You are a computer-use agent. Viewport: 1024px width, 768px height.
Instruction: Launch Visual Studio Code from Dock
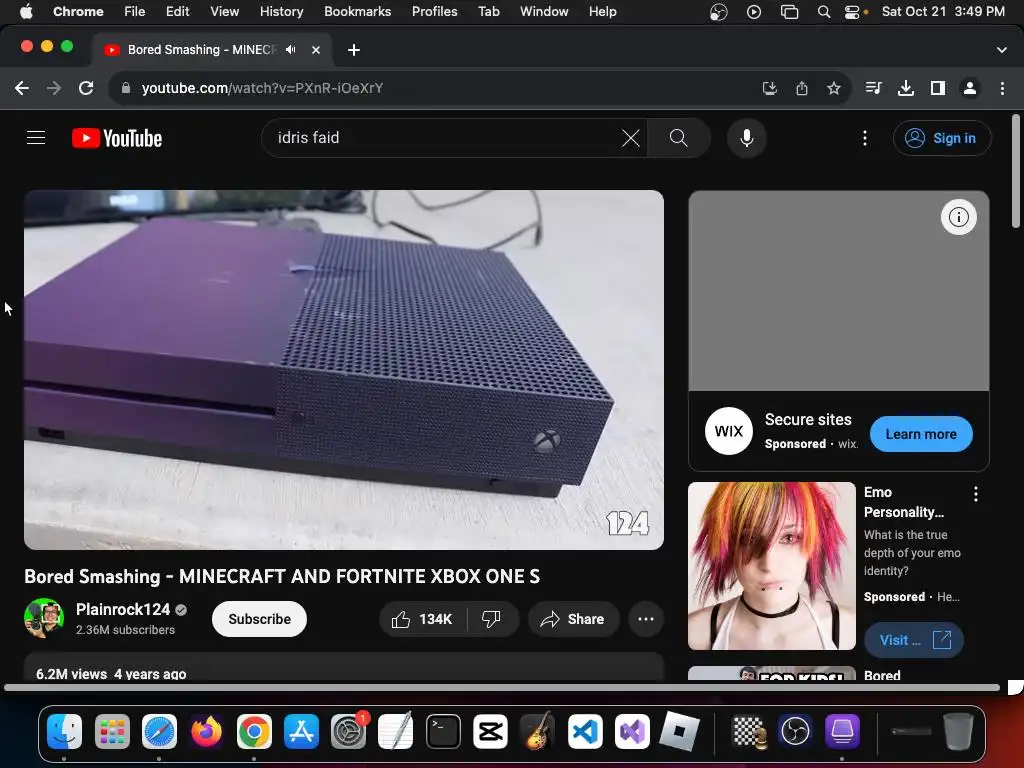coord(585,731)
